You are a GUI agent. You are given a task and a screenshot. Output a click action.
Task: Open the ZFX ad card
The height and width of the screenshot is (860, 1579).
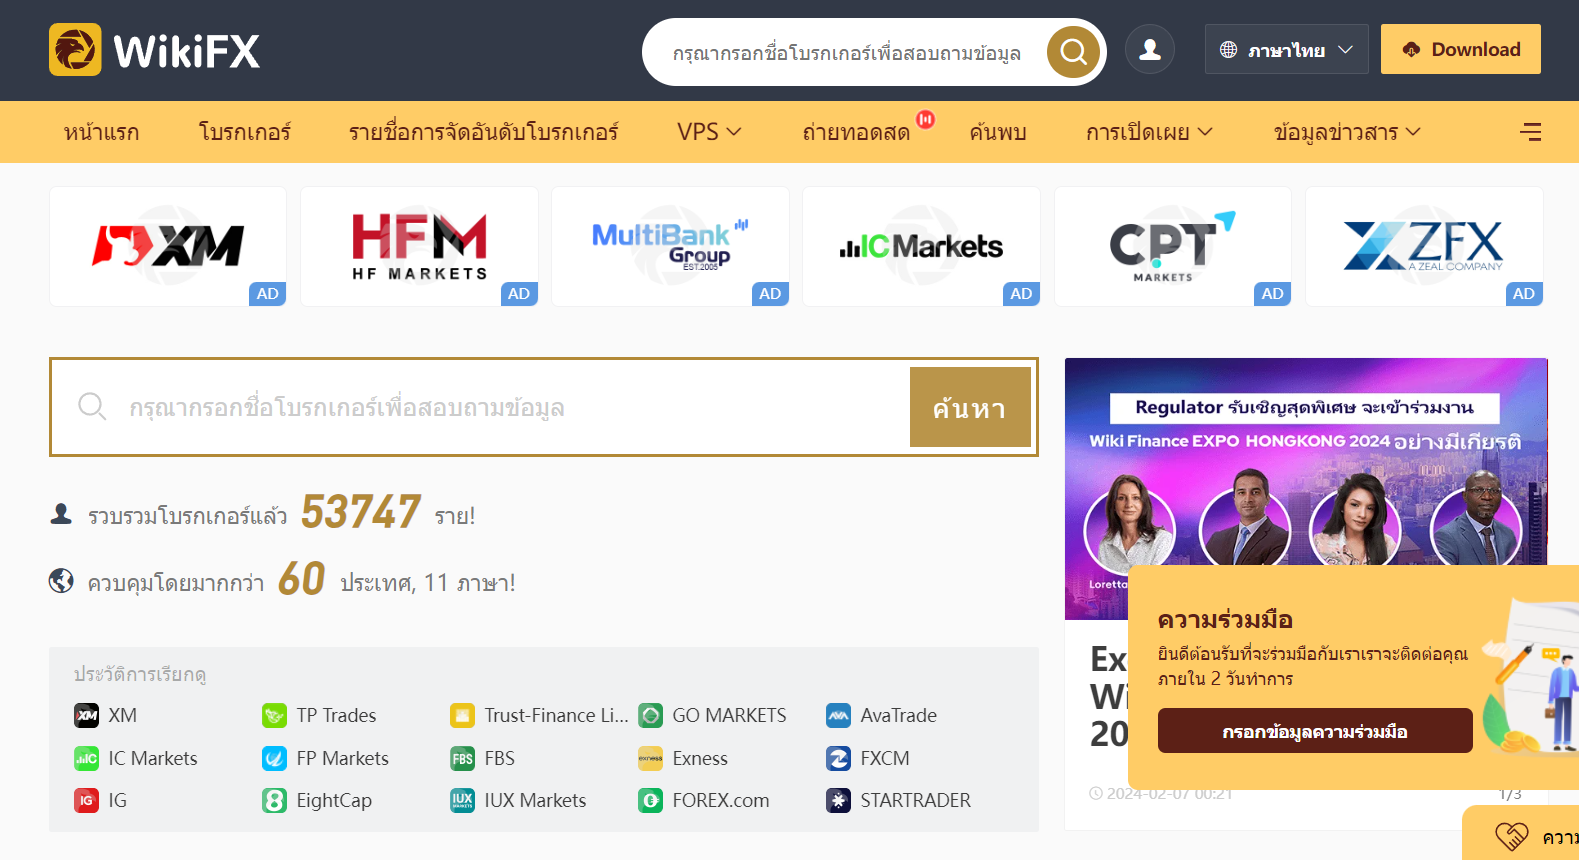tap(1424, 246)
